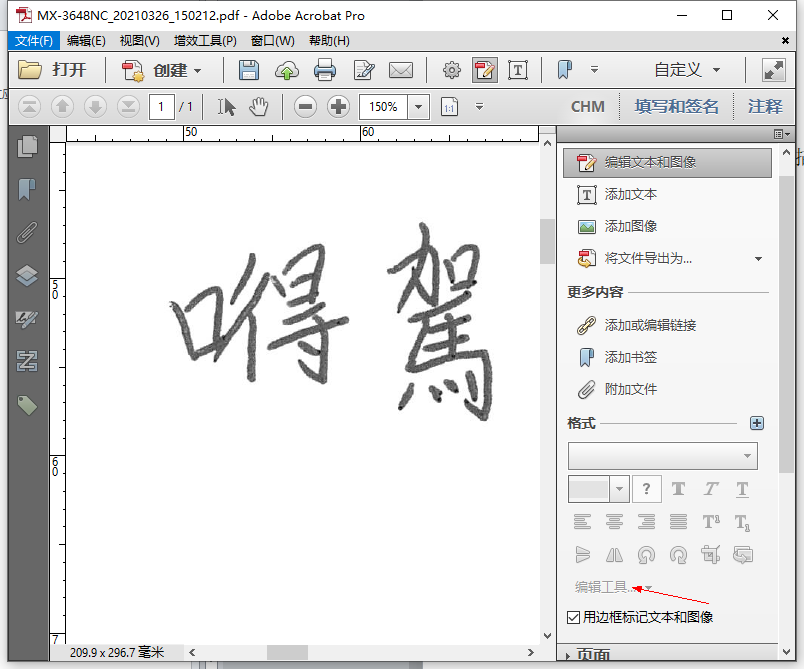Choose the Select tool cursor icon
The height and width of the screenshot is (669, 804).
[x=226, y=107]
